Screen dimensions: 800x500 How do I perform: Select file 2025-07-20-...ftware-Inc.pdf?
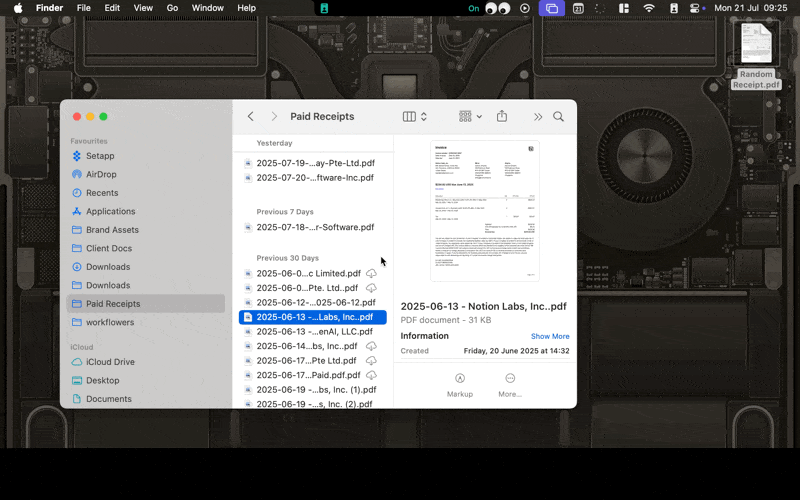click(313, 178)
